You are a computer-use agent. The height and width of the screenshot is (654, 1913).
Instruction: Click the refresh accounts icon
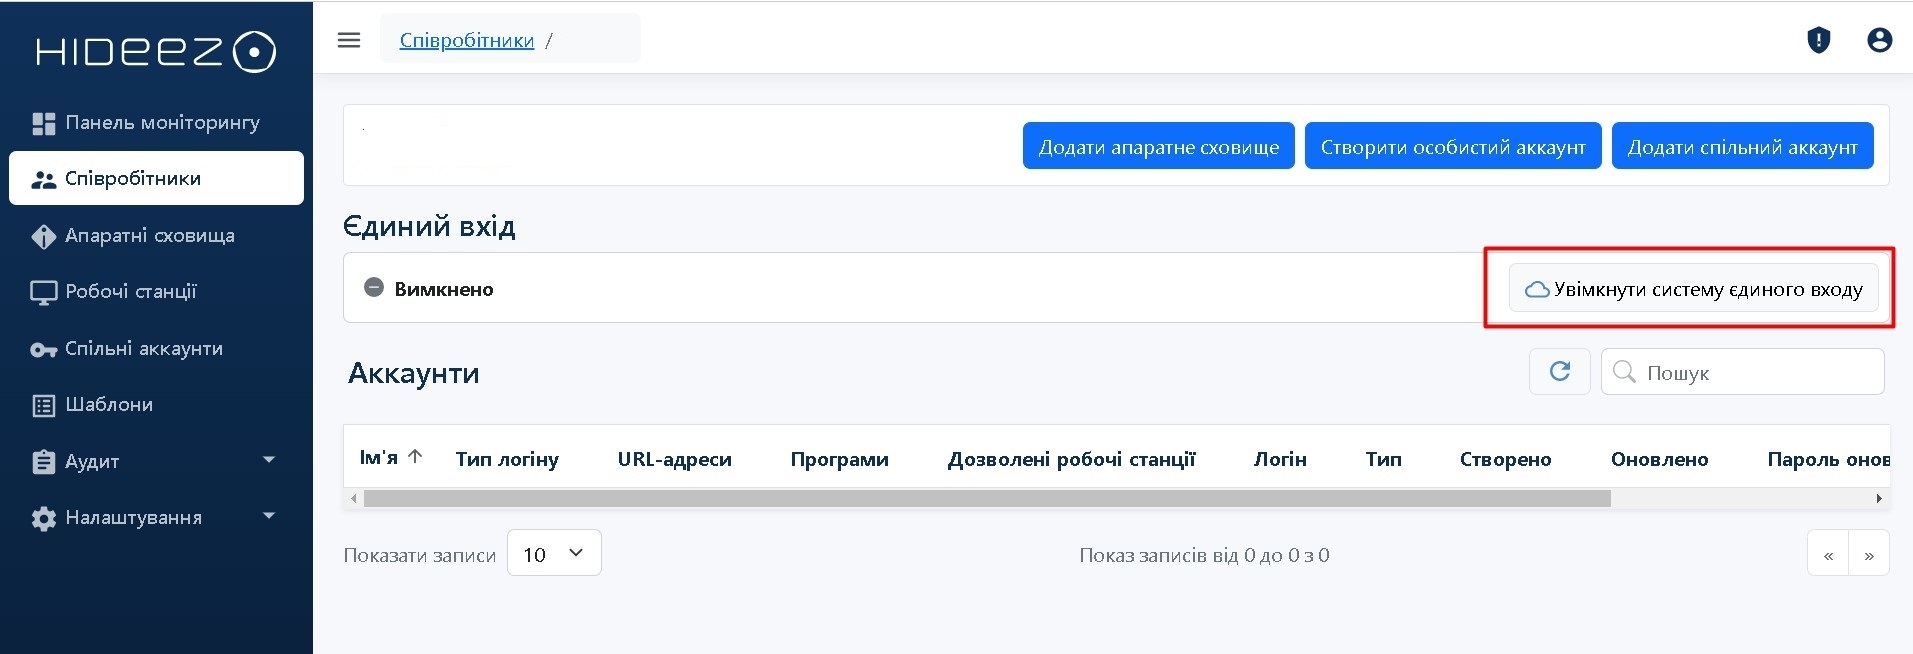1559,372
